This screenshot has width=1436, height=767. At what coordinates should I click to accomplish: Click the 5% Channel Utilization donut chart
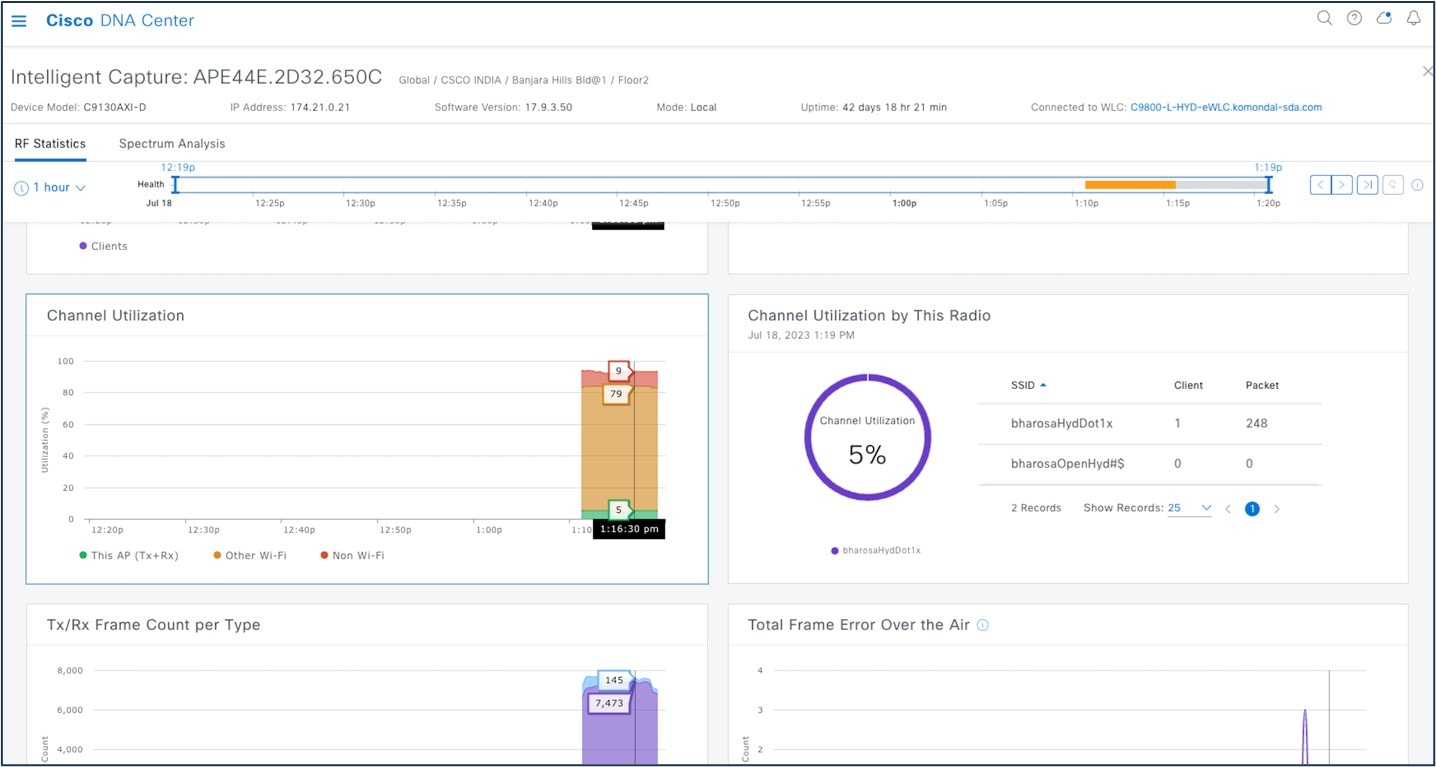[x=868, y=437]
